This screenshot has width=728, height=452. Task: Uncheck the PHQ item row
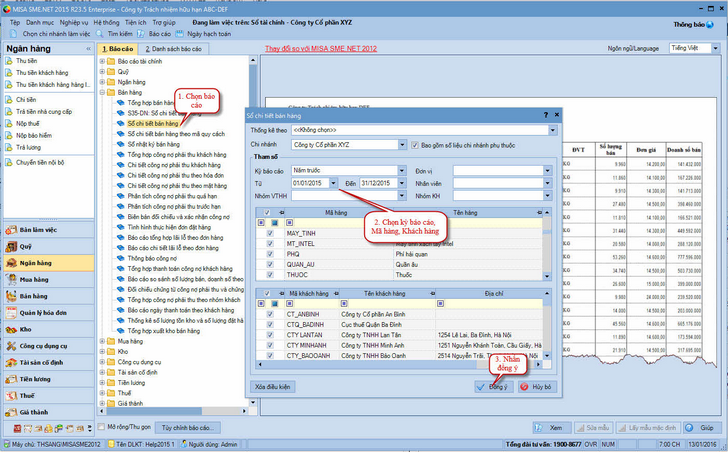(x=270, y=254)
